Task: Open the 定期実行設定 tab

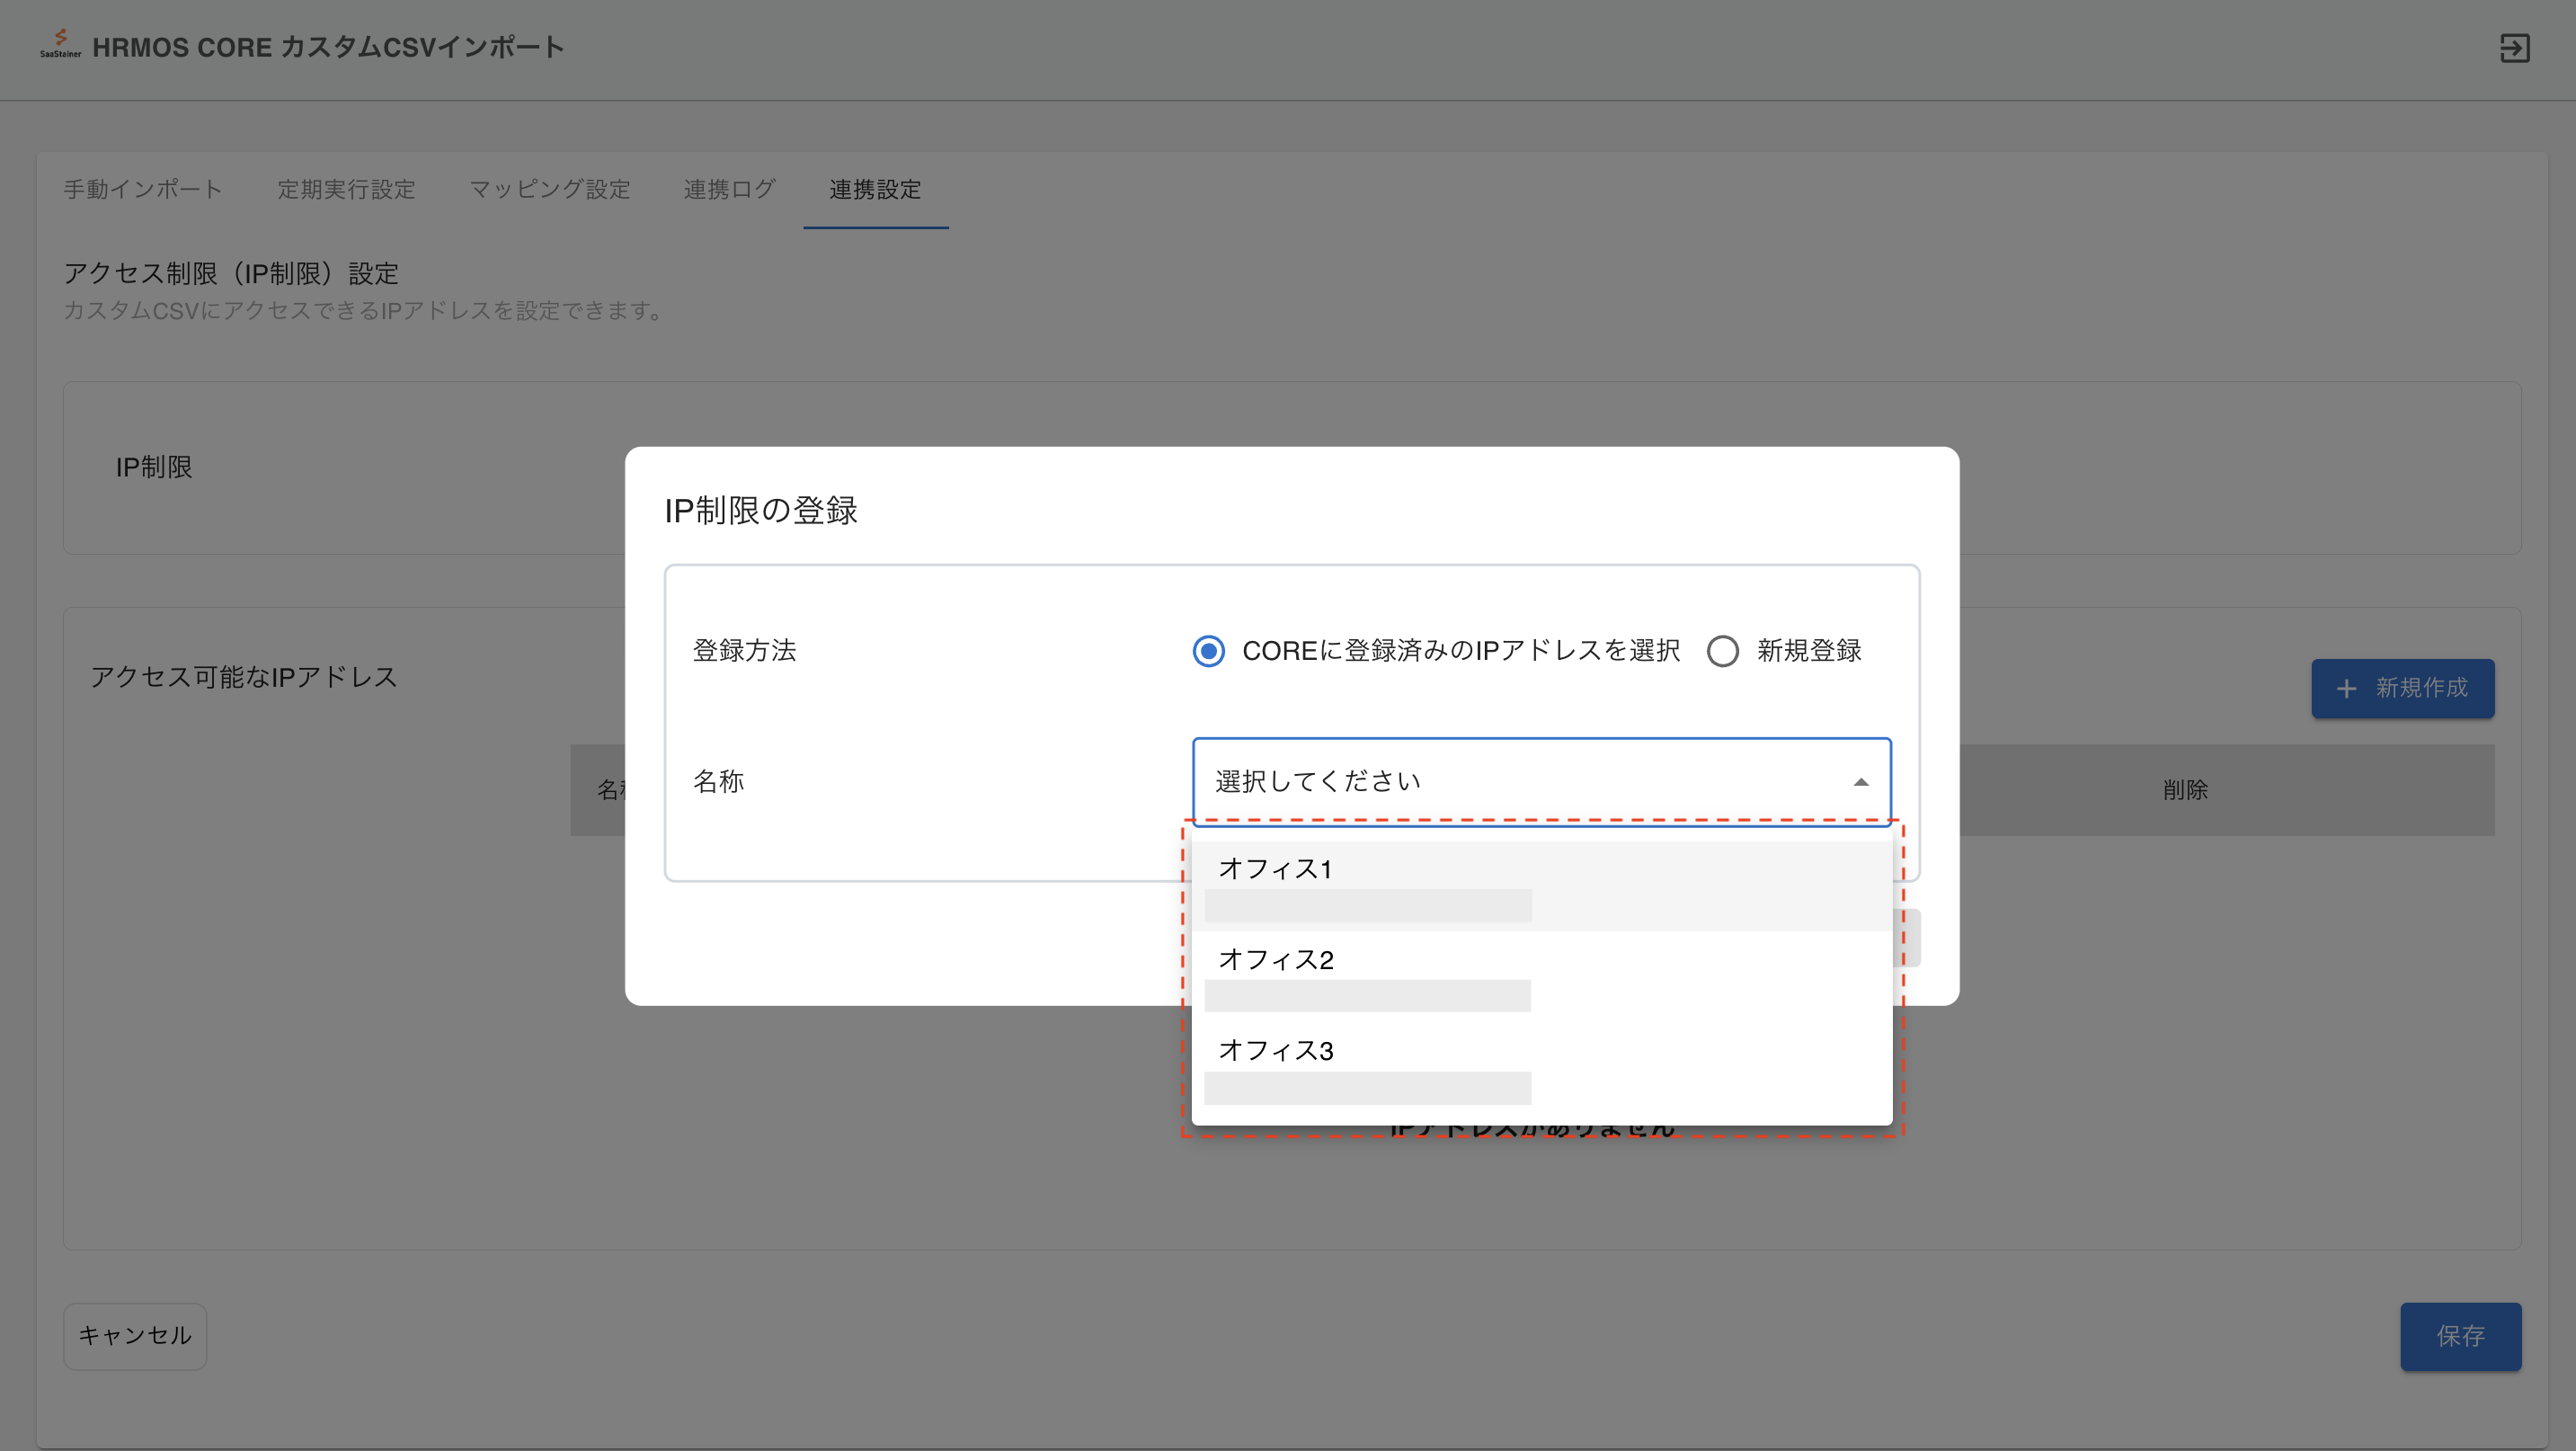Action: (346, 189)
